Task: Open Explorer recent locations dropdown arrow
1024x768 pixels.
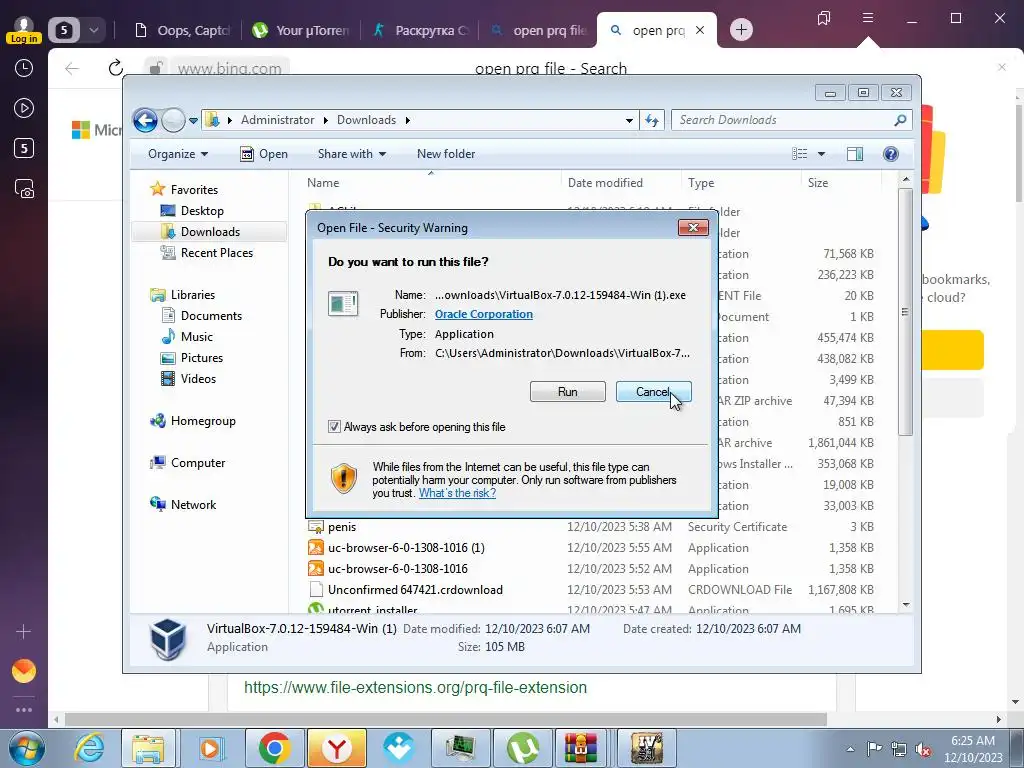Action: click(193, 120)
